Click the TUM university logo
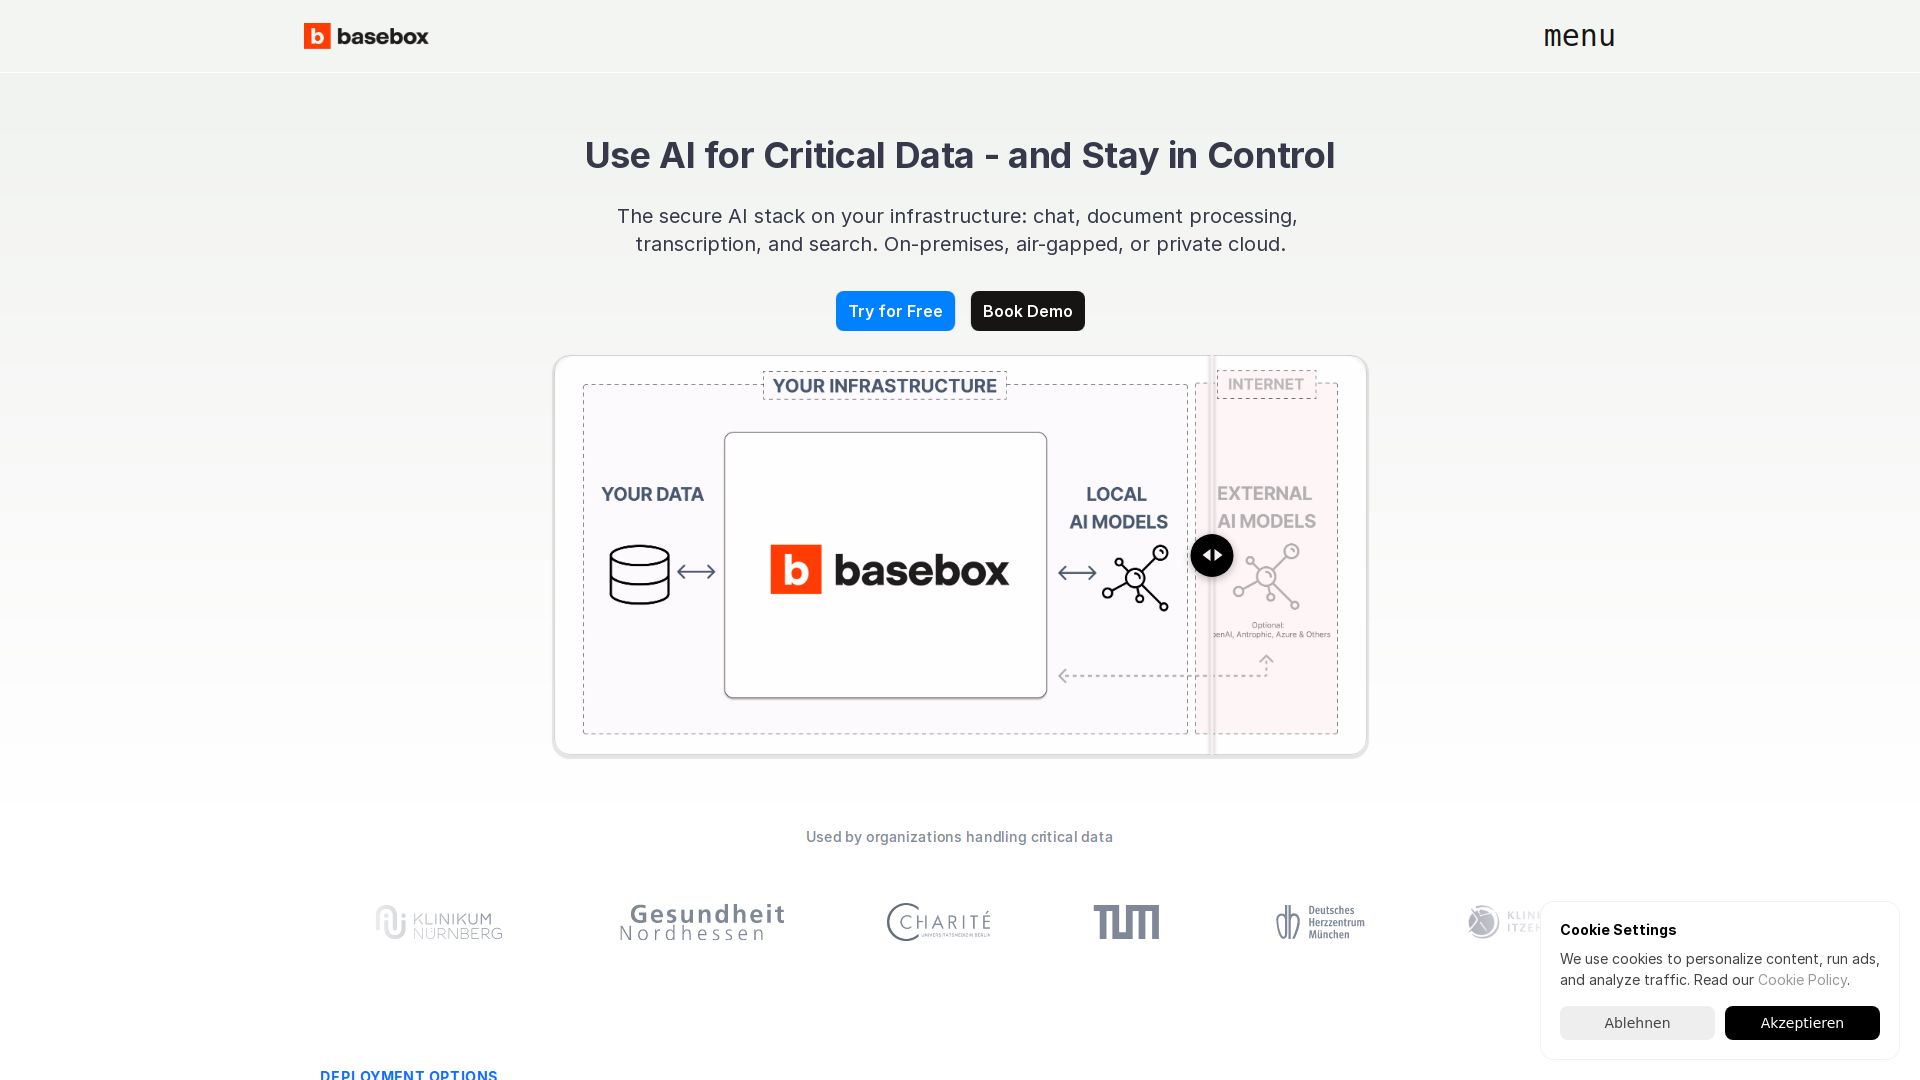 click(x=1126, y=921)
